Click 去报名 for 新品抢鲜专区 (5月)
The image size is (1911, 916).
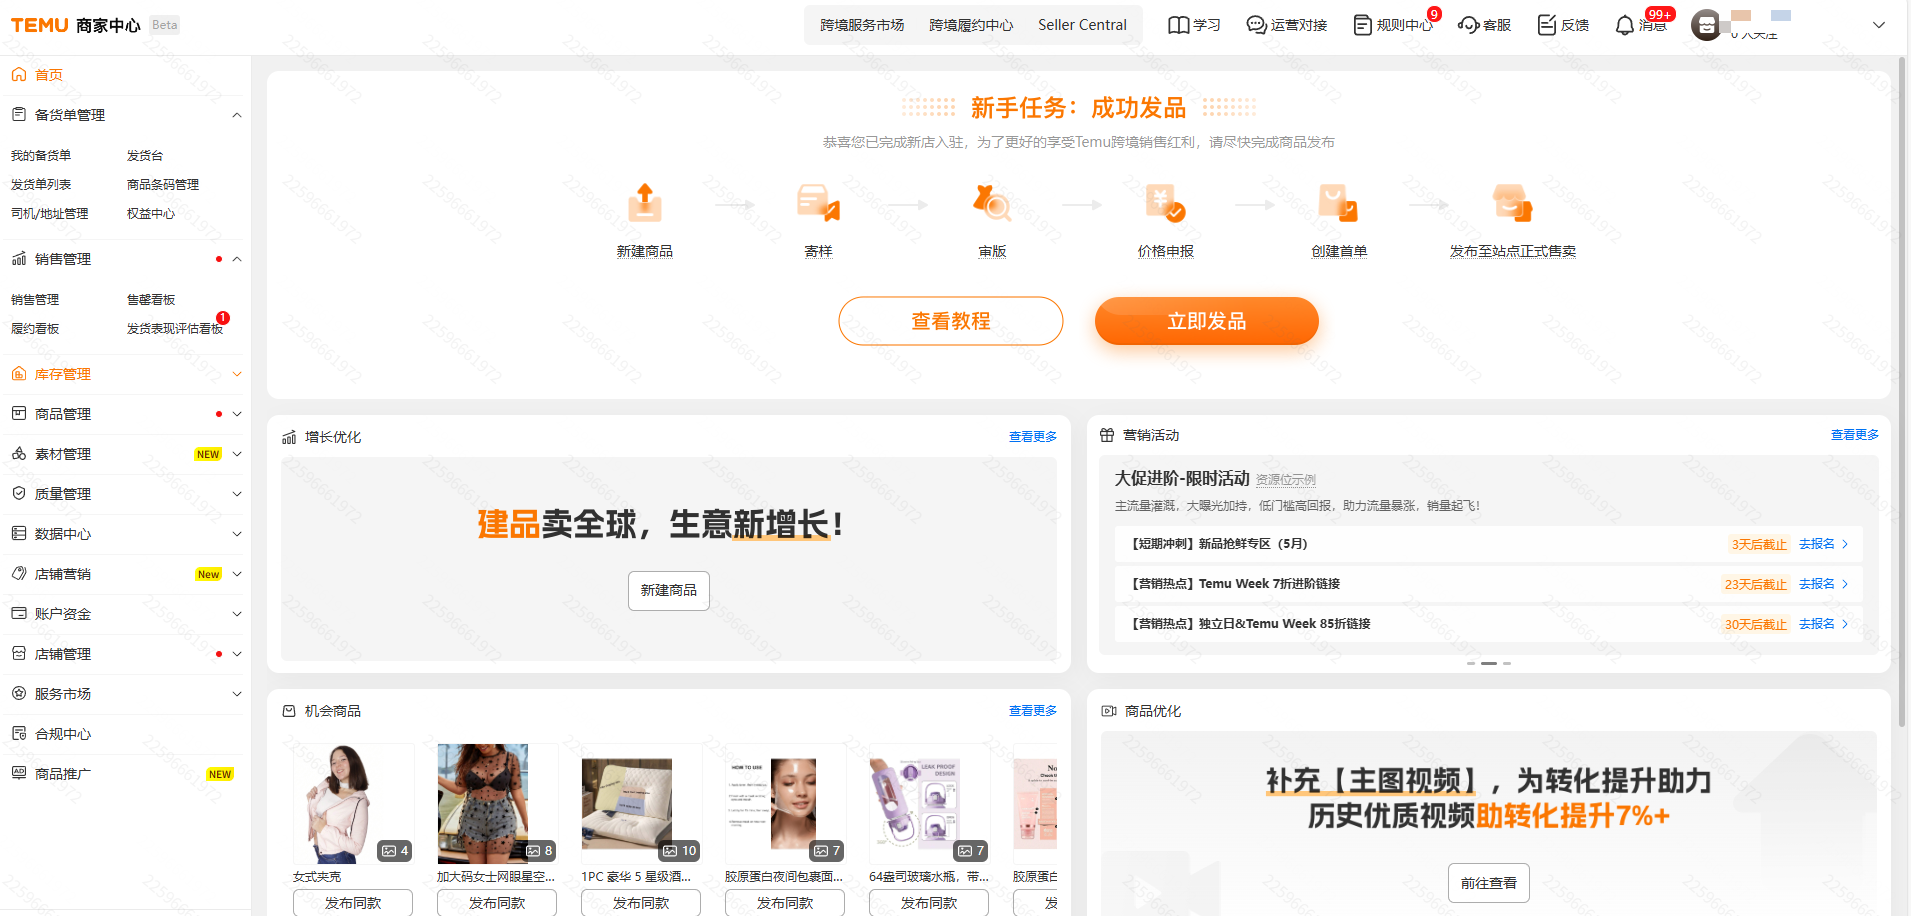coord(1823,544)
